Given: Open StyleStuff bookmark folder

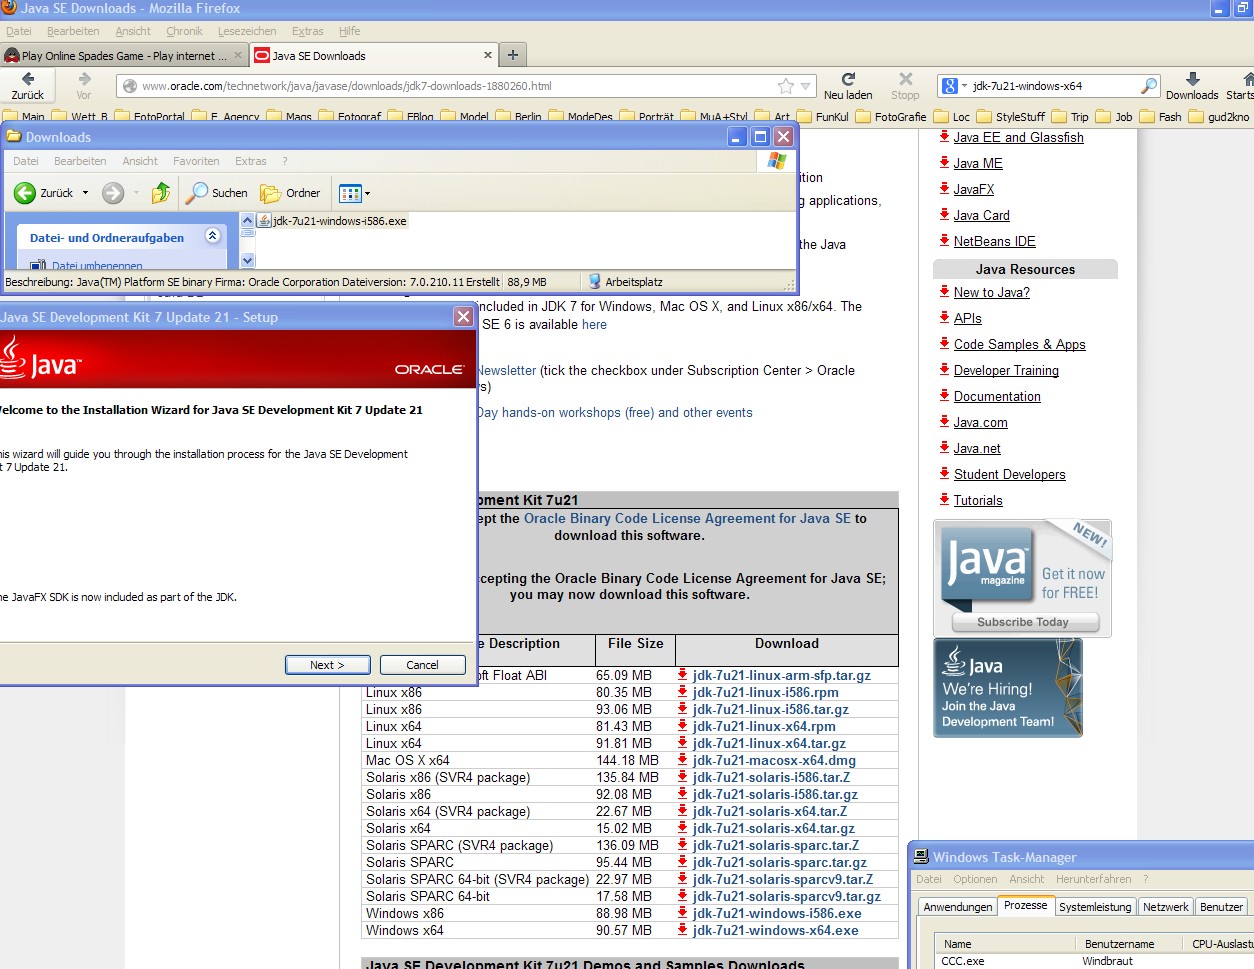Looking at the screenshot, I should (x=1010, y=117).
